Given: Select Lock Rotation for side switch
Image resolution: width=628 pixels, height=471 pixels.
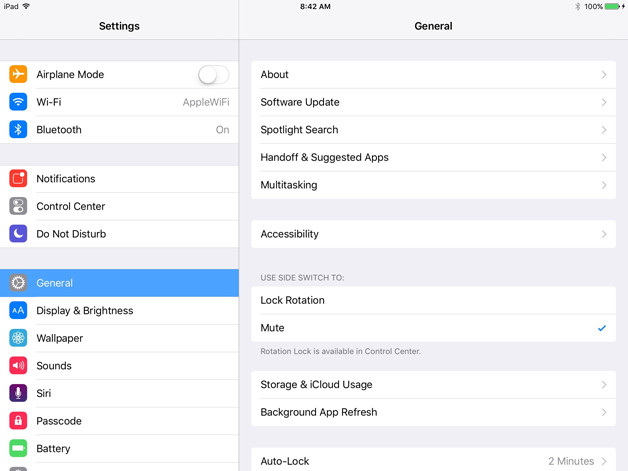Looking at the screenshot, I should click(x=432, y=300).
